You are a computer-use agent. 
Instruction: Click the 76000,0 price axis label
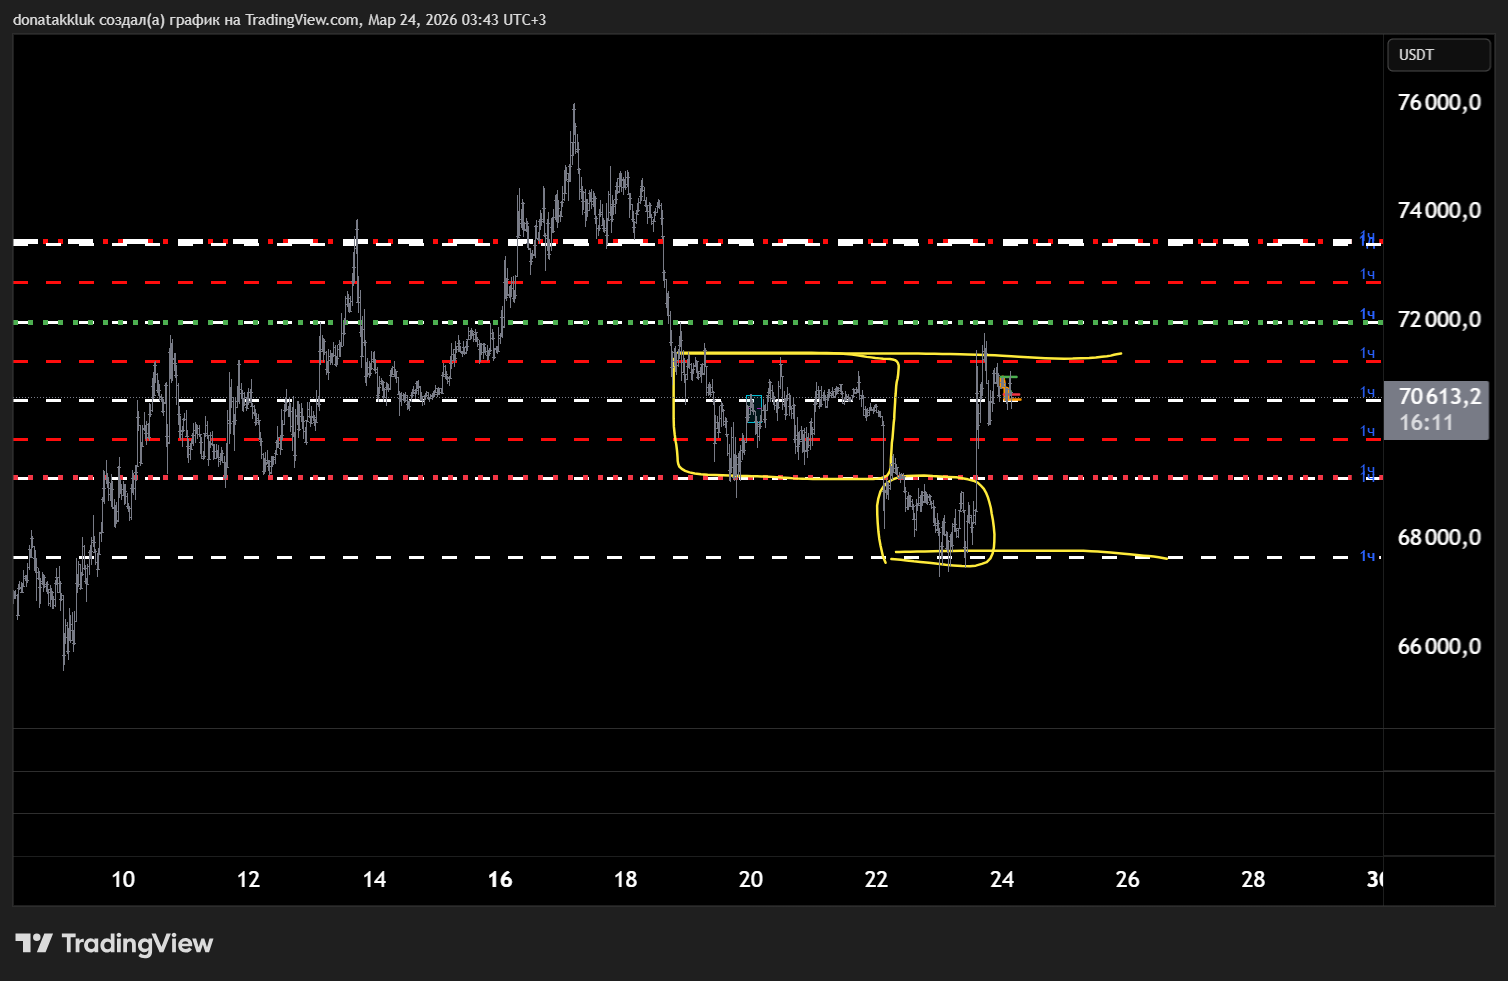pos(1438,102)
